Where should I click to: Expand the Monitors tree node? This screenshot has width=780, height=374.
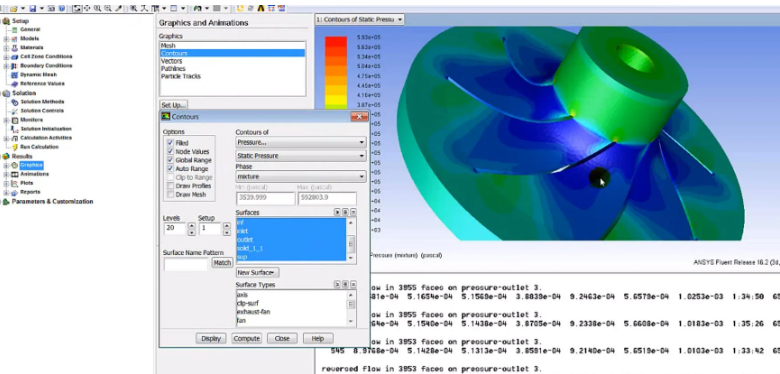(x=6, y=120)
